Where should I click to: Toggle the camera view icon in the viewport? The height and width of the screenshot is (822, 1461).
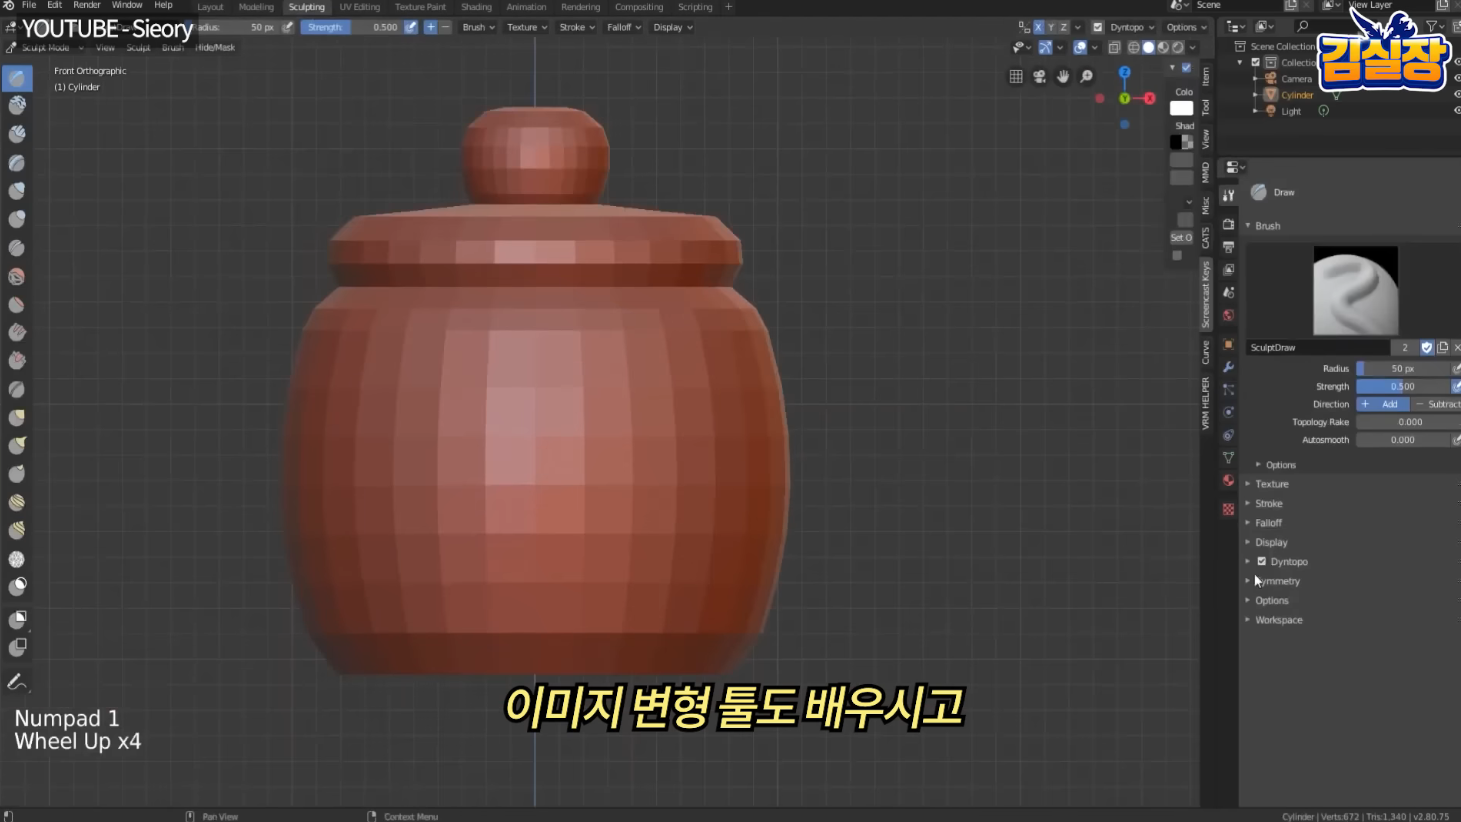1038,77
